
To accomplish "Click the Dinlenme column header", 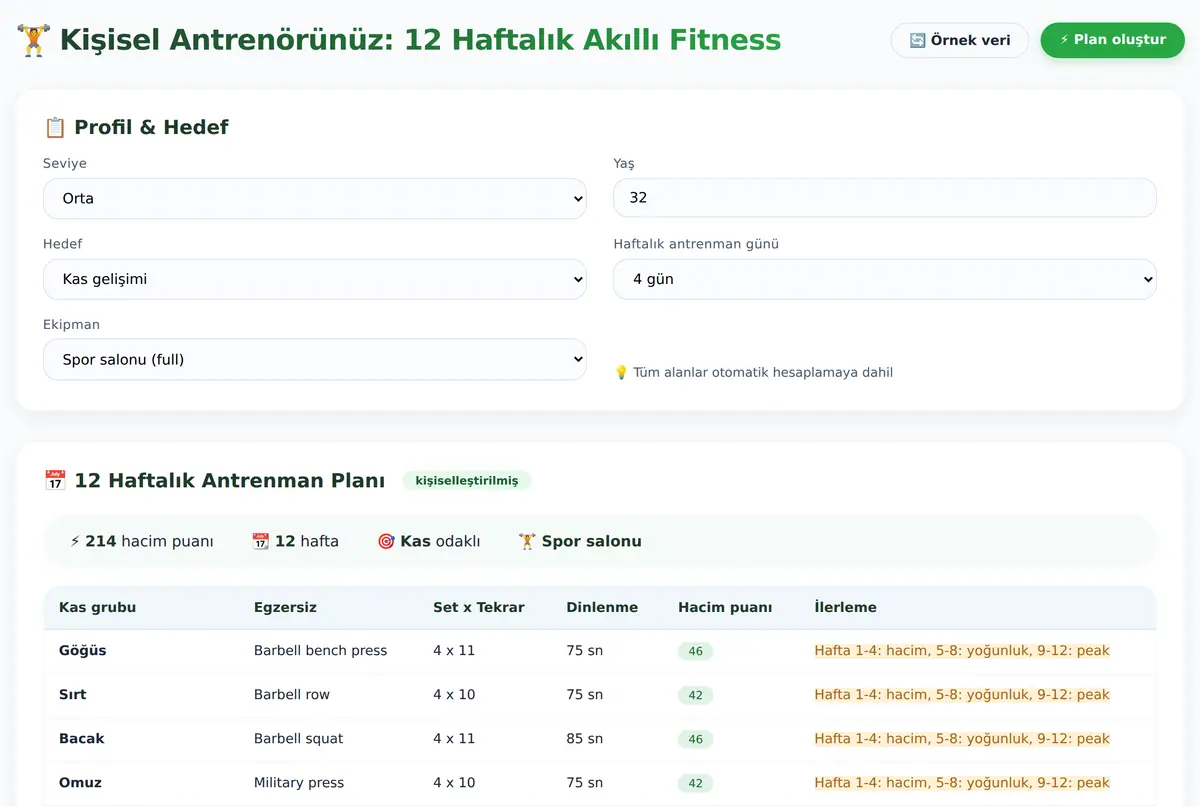I will point(602,607).
